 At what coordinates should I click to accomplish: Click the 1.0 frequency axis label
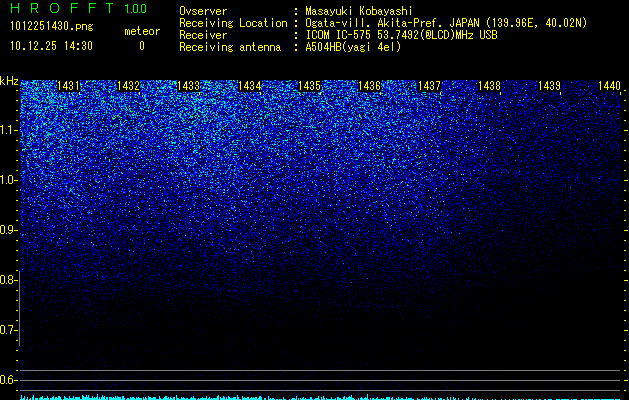[x=8, y=180]
